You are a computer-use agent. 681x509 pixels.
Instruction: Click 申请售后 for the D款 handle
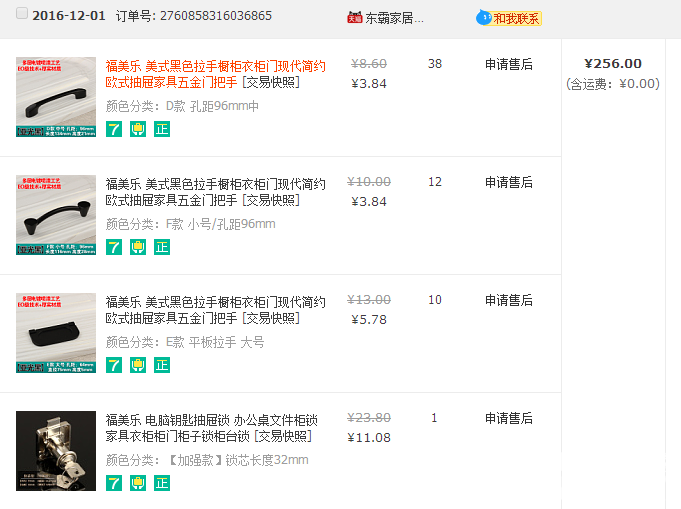pyautogui.click(x=509, y=65)
